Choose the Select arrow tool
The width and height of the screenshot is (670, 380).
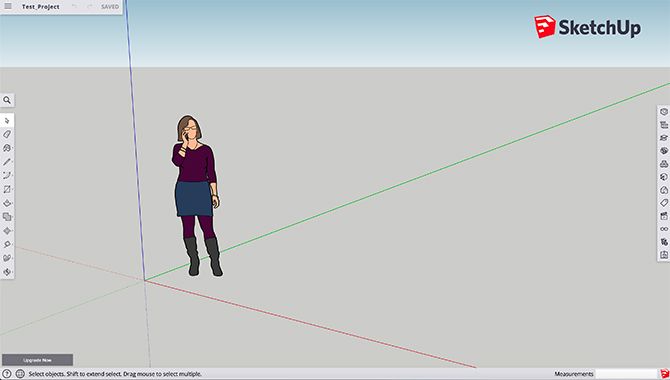(7, 121)
